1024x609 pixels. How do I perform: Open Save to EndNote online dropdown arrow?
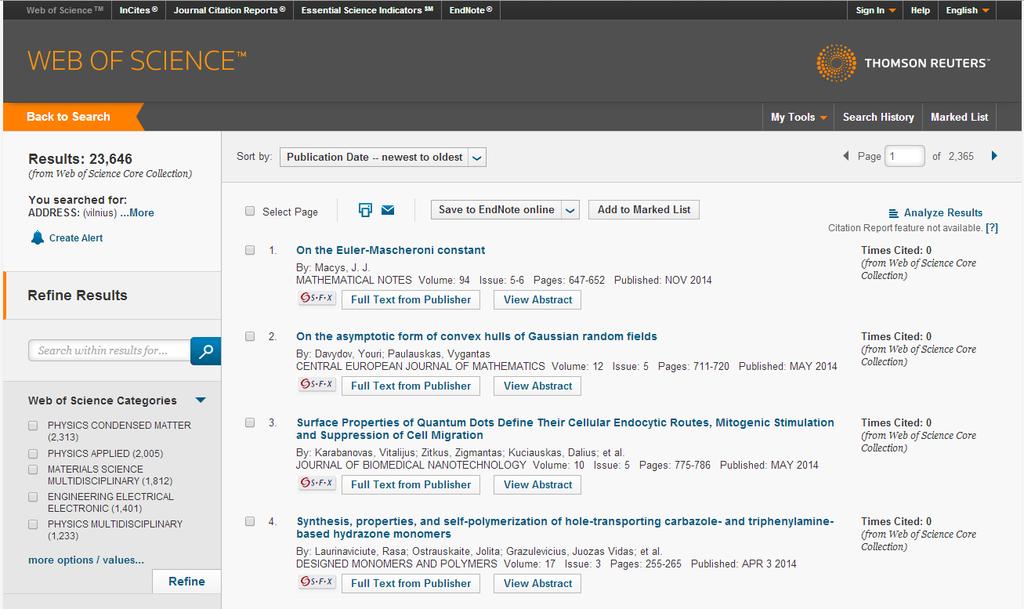[570, 210]
